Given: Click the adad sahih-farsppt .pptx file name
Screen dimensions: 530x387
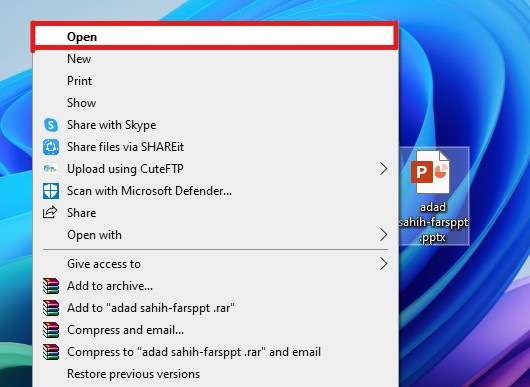Looking at the screenshot, I should [434, 222].
